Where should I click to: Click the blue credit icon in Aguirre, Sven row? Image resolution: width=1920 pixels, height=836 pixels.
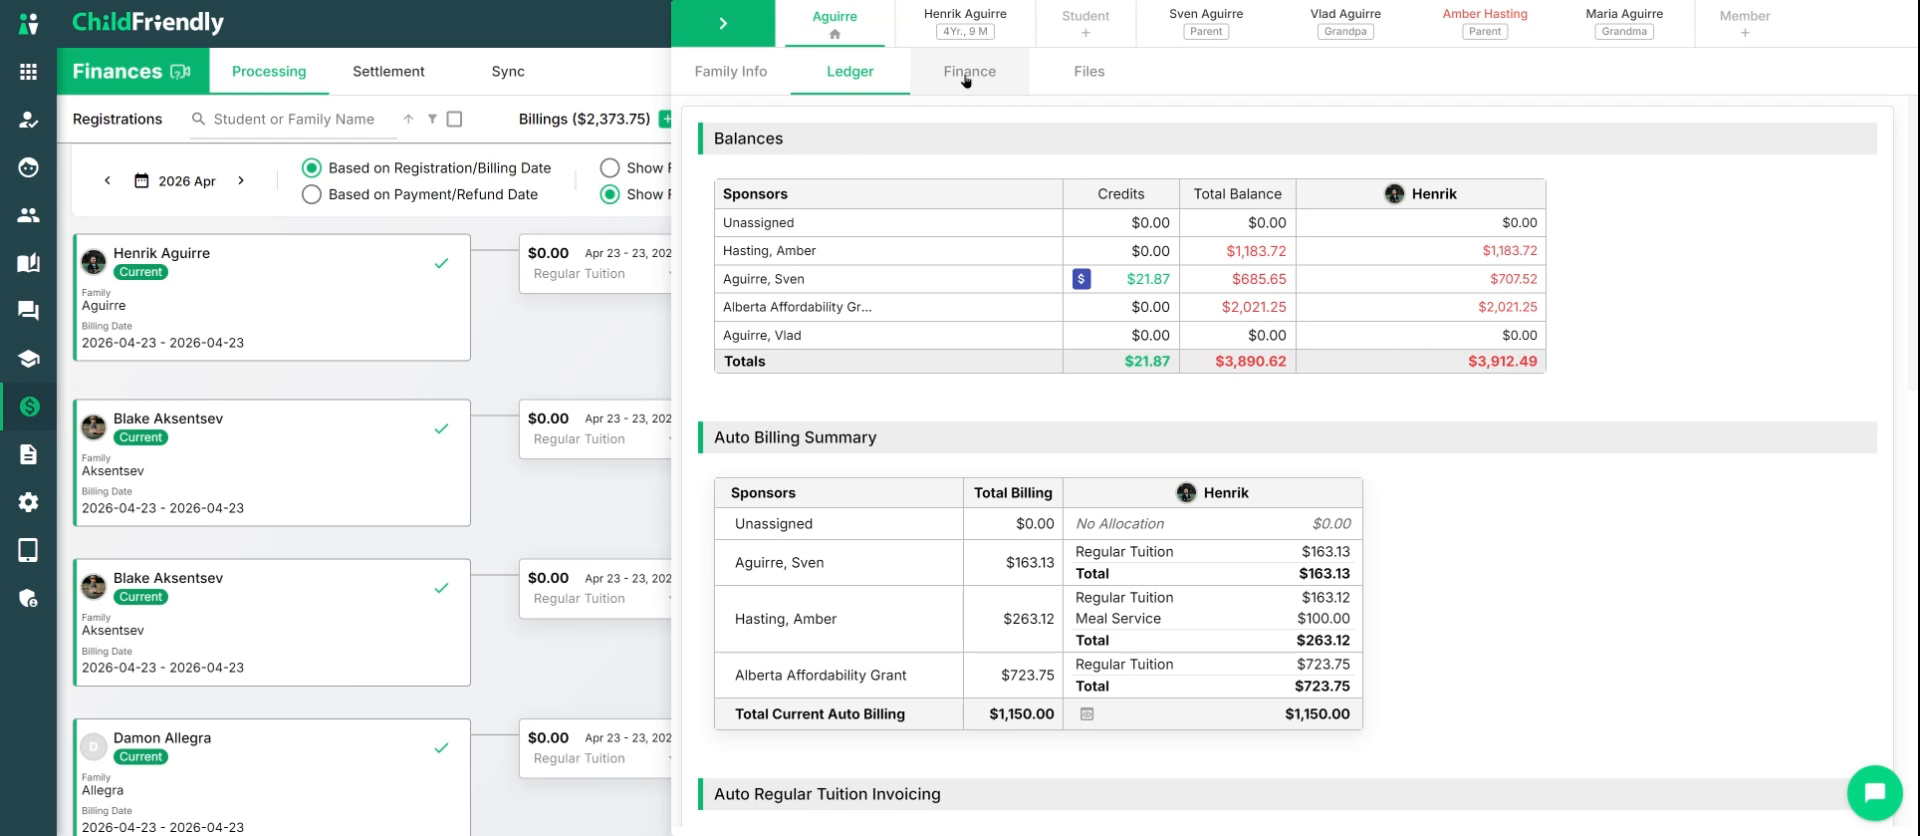click(x=1081, y=279)
